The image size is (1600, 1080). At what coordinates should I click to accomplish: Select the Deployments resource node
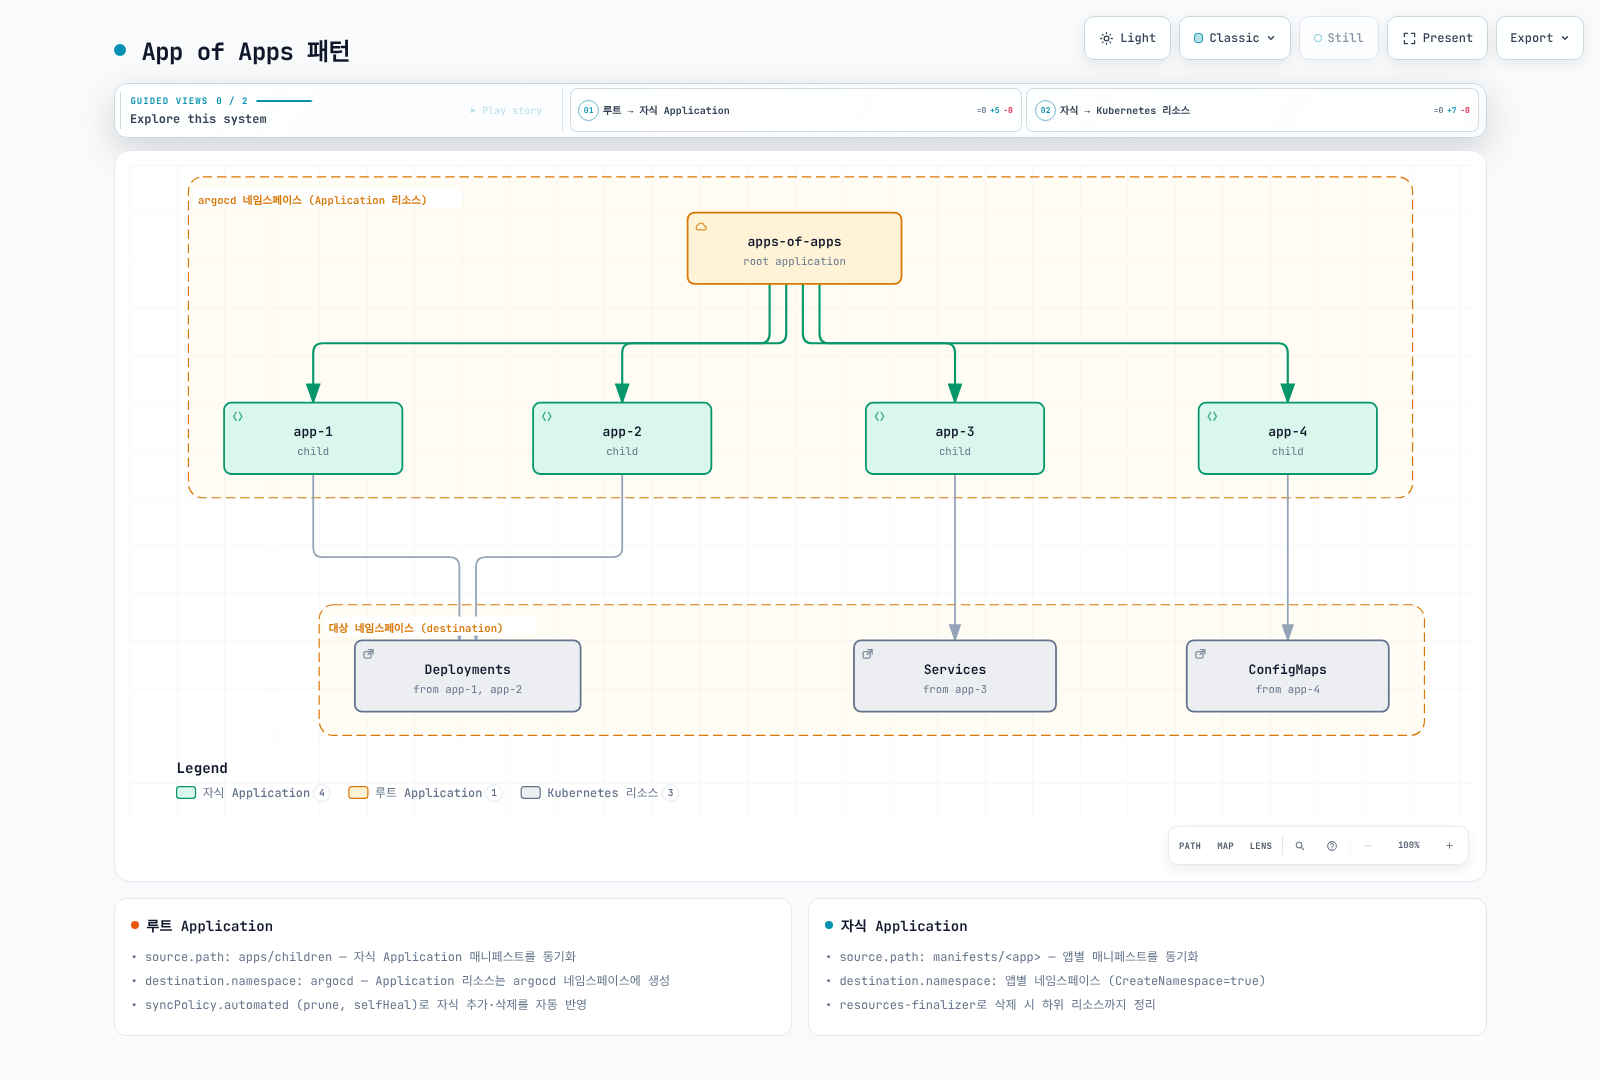(x=468, y=677)
